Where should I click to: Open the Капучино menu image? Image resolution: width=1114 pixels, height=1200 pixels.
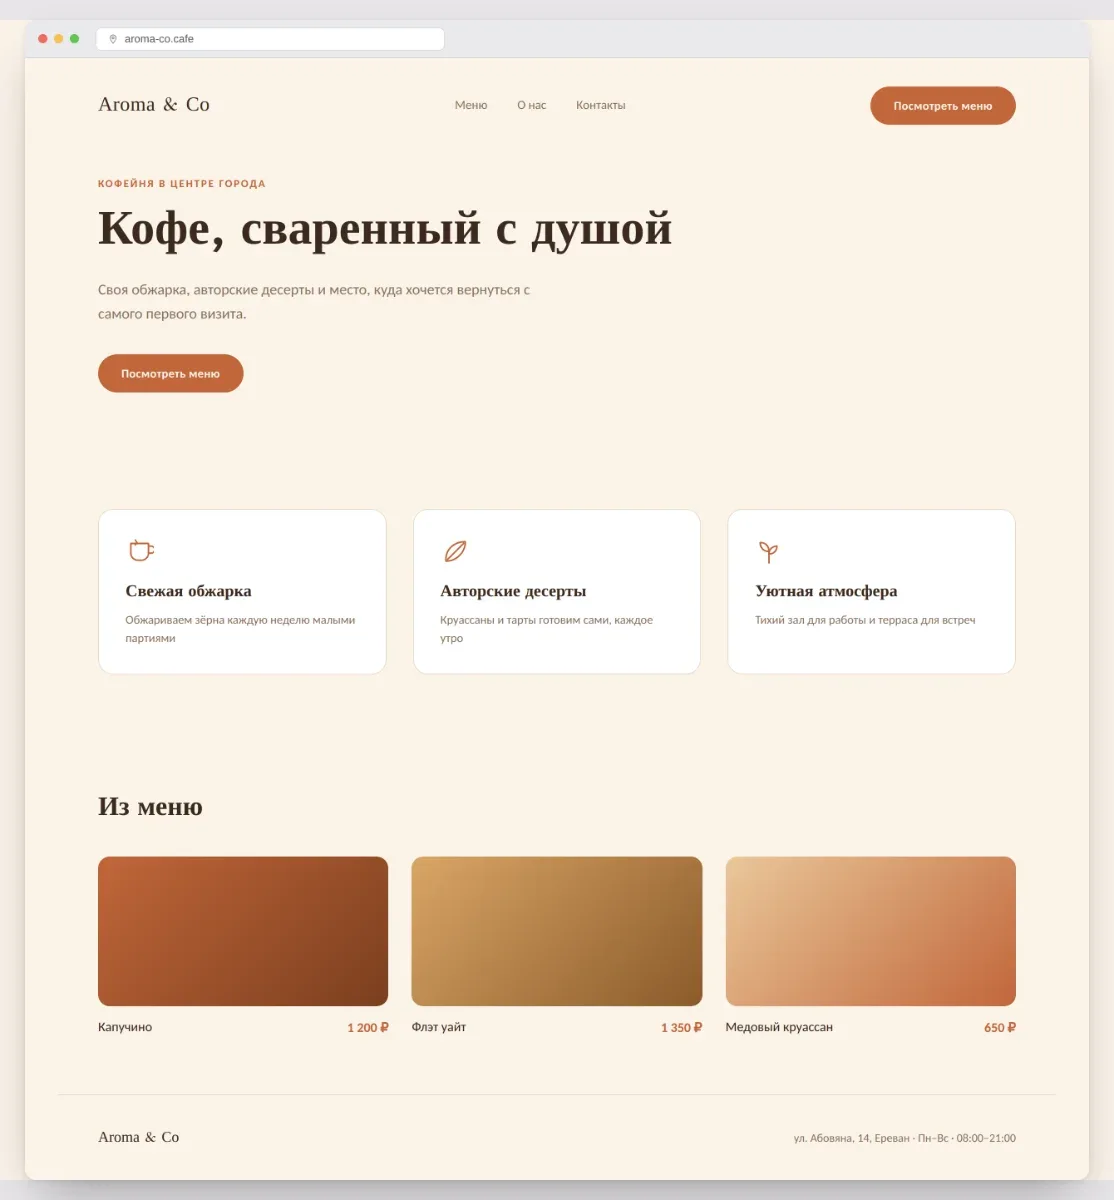[243, 931]
